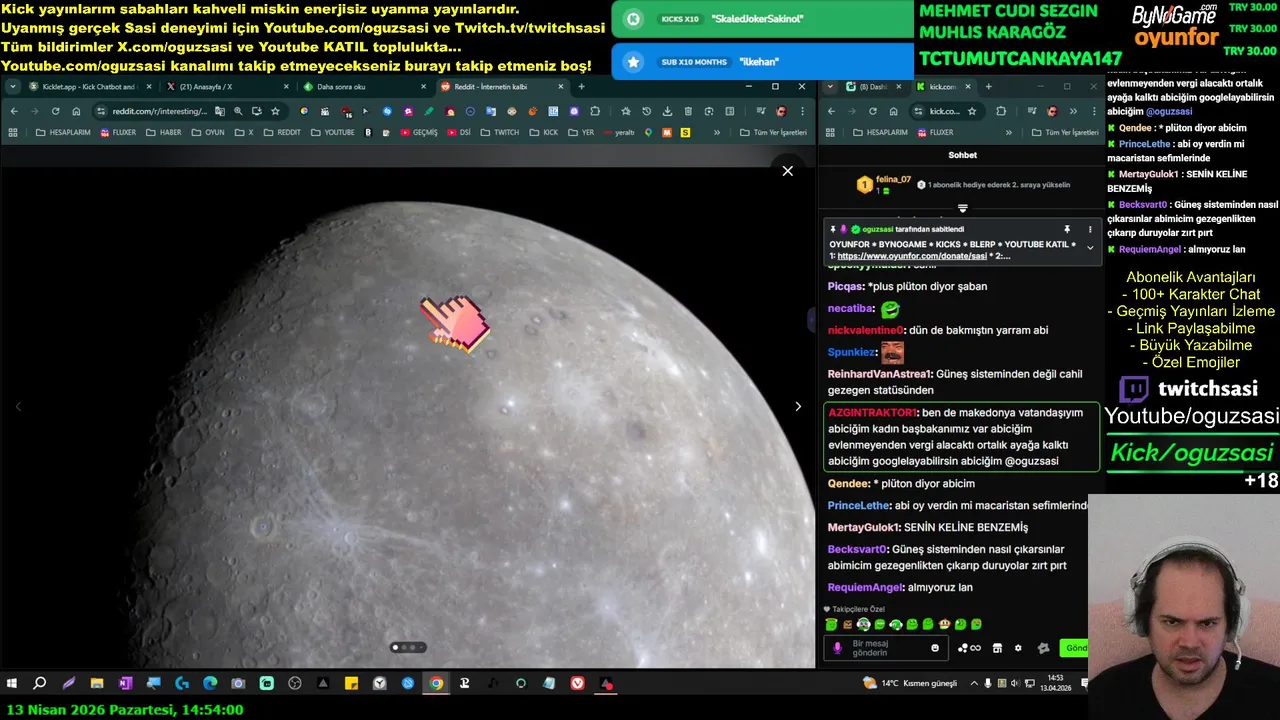
Task: Close the Reddit image lightbox with X
Action: click(x=787, y=171)
